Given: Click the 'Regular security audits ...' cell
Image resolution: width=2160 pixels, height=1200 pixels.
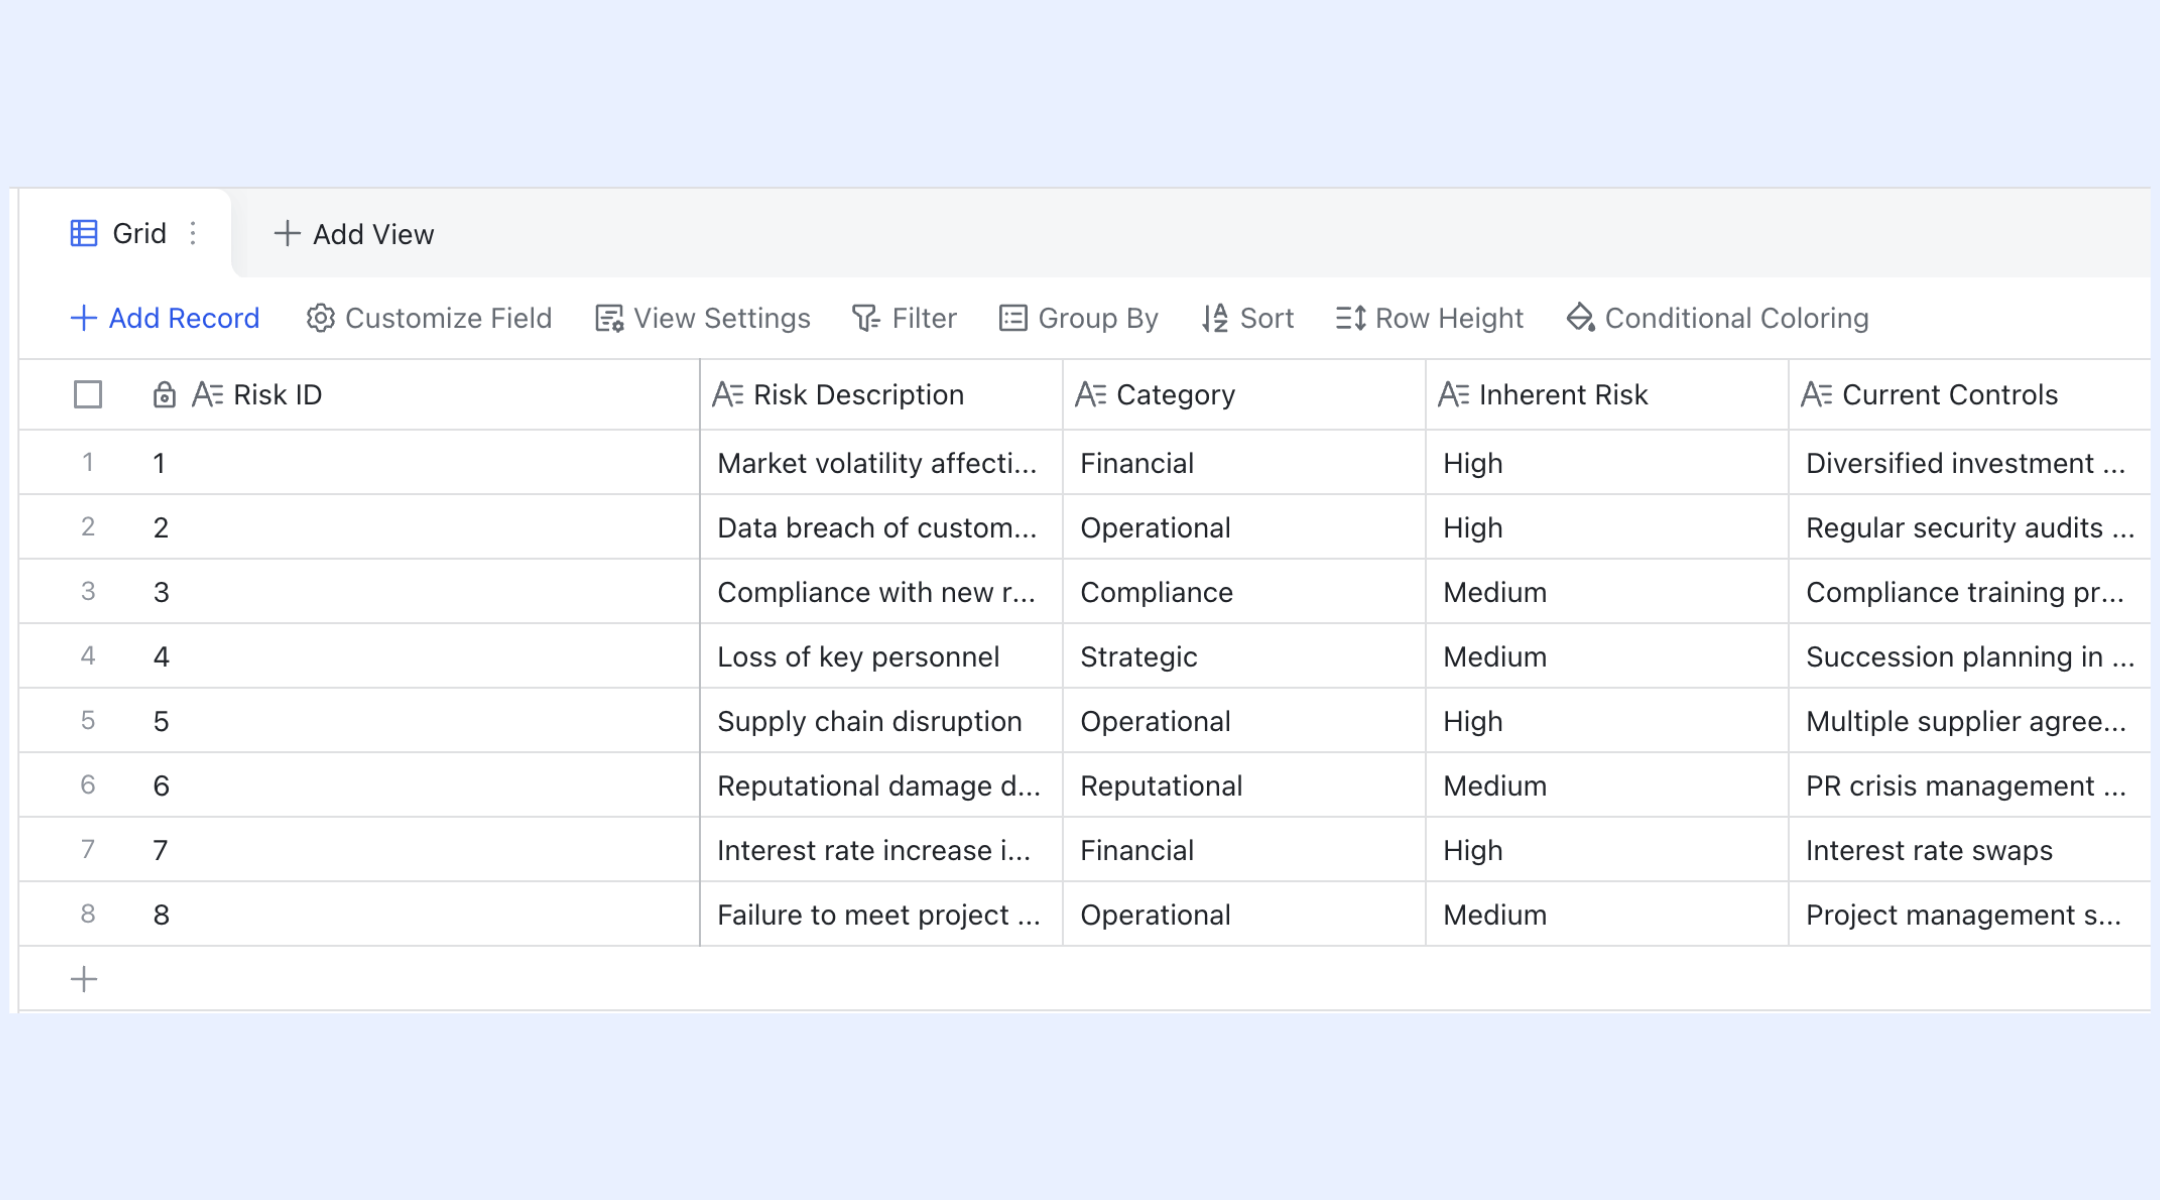Looking at the screenshot, I should coord(1969,527).
